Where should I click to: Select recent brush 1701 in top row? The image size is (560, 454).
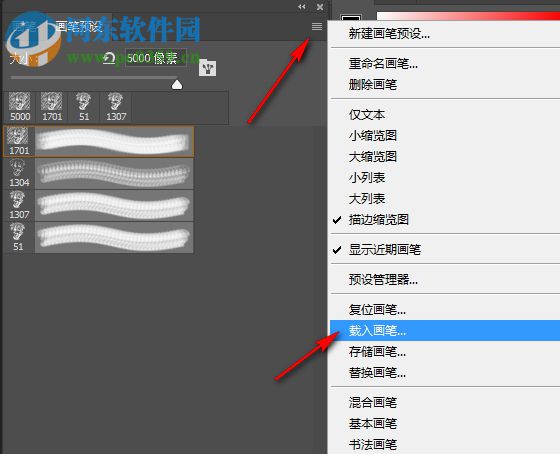coord(52,107)
